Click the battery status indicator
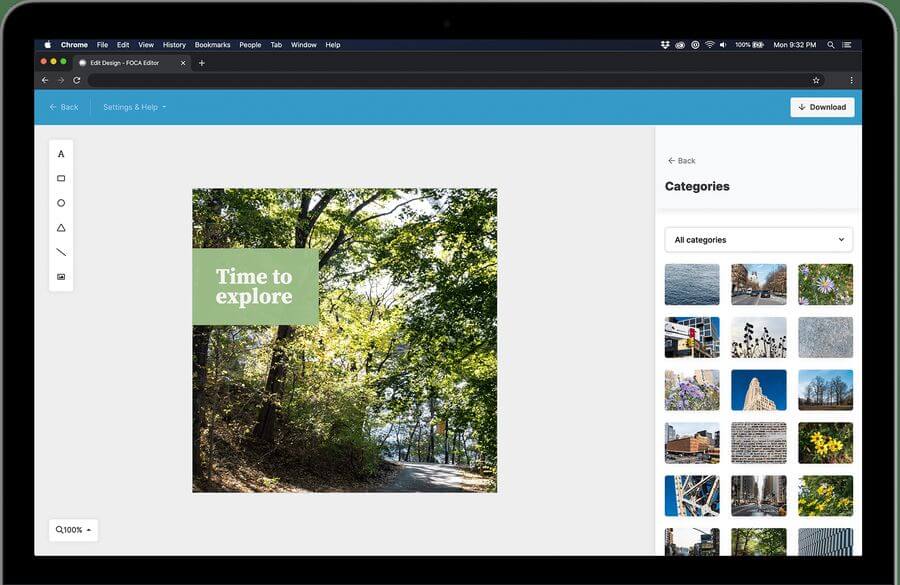 pyautogui.click(x=749, y=45)
